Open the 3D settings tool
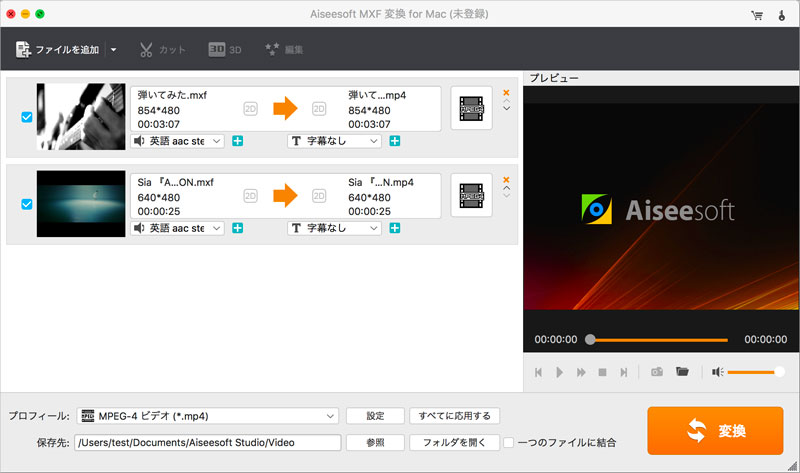The width and height of the screenshot is (800, 473). [x=224, y=49]
